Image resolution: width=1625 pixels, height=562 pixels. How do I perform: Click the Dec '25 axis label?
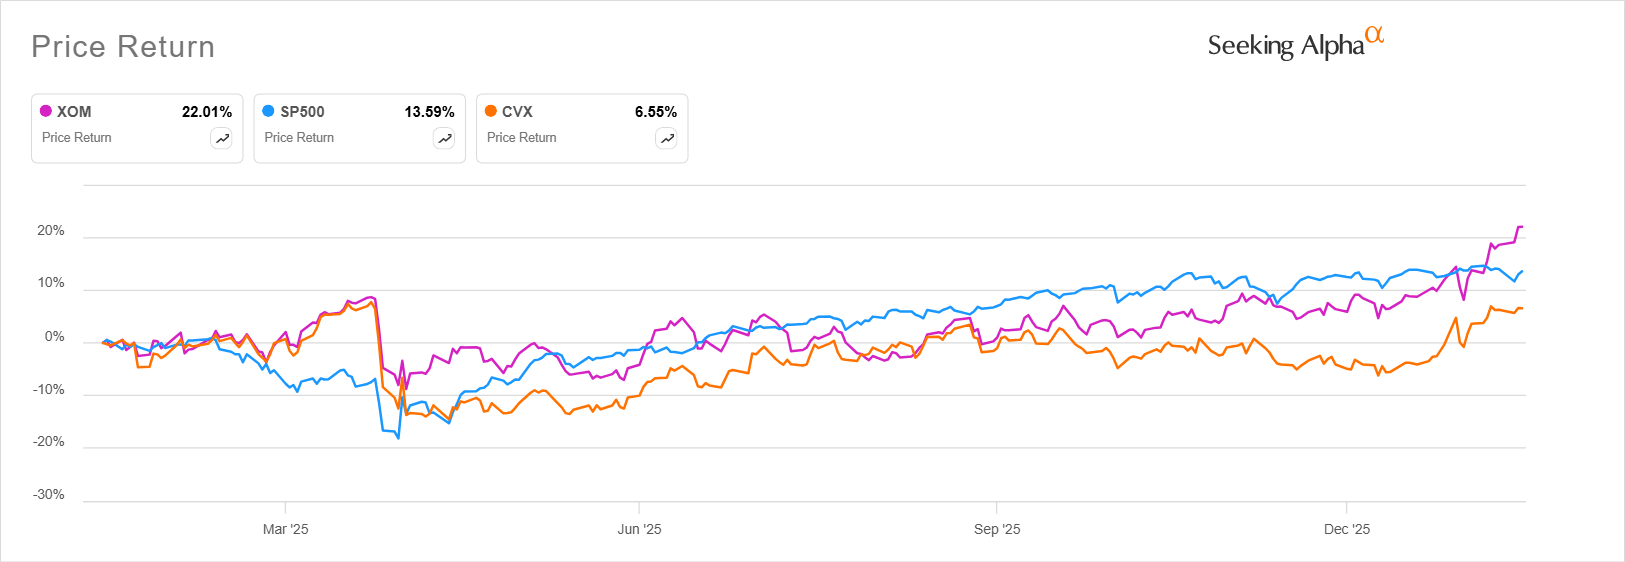point(1347,529)
